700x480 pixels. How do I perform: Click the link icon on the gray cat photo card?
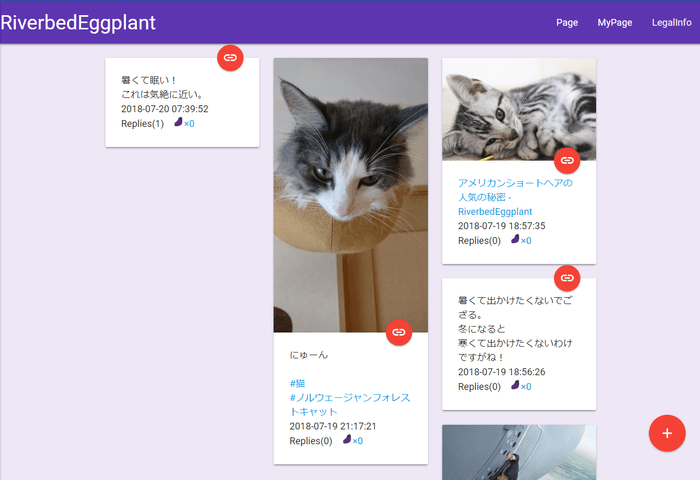pyautogui.click(x=398, y=332)
